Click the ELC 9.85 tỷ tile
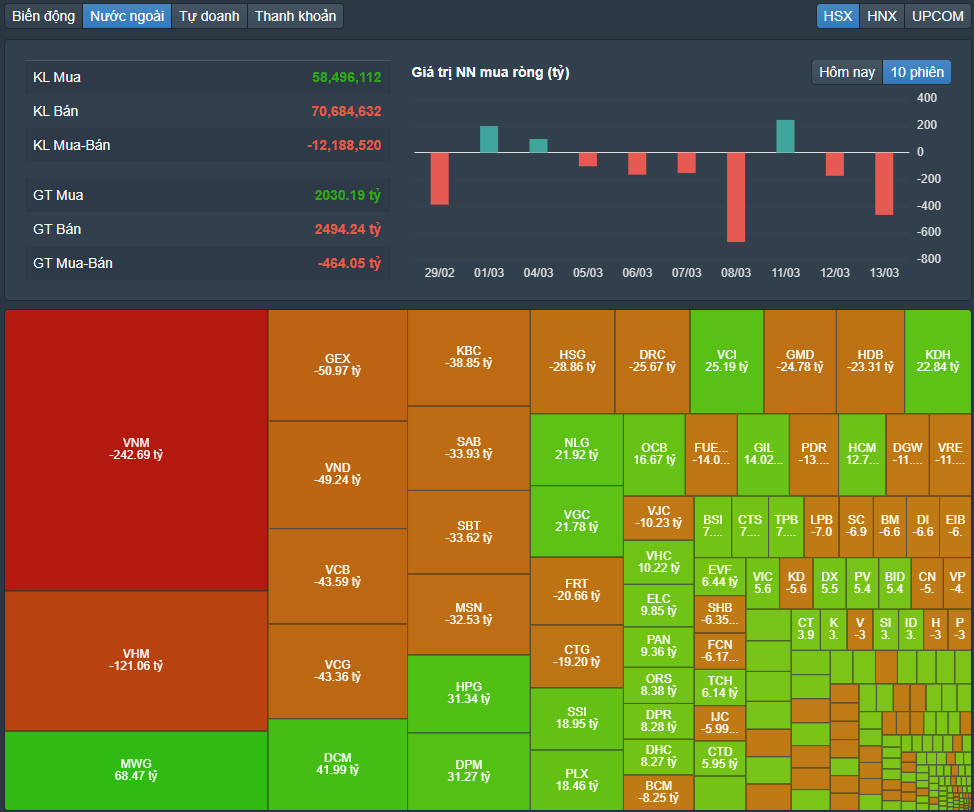 (x=658, y=606)
